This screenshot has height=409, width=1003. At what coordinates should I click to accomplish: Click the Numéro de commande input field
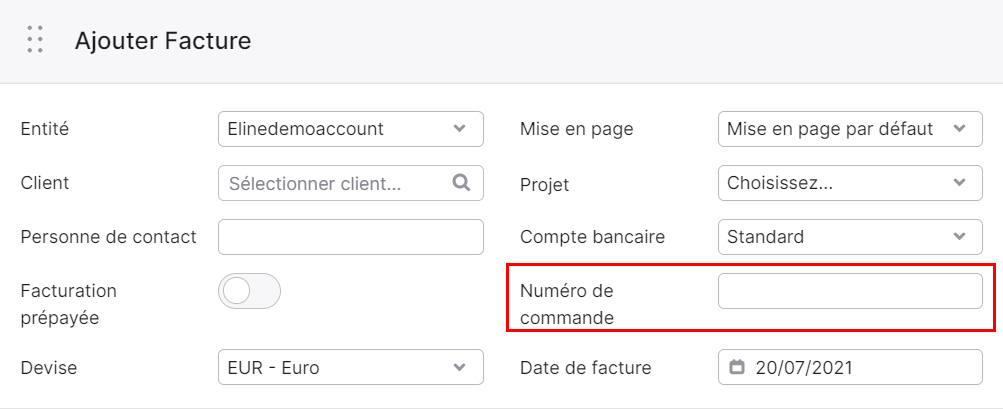click(x=850, y=291)
